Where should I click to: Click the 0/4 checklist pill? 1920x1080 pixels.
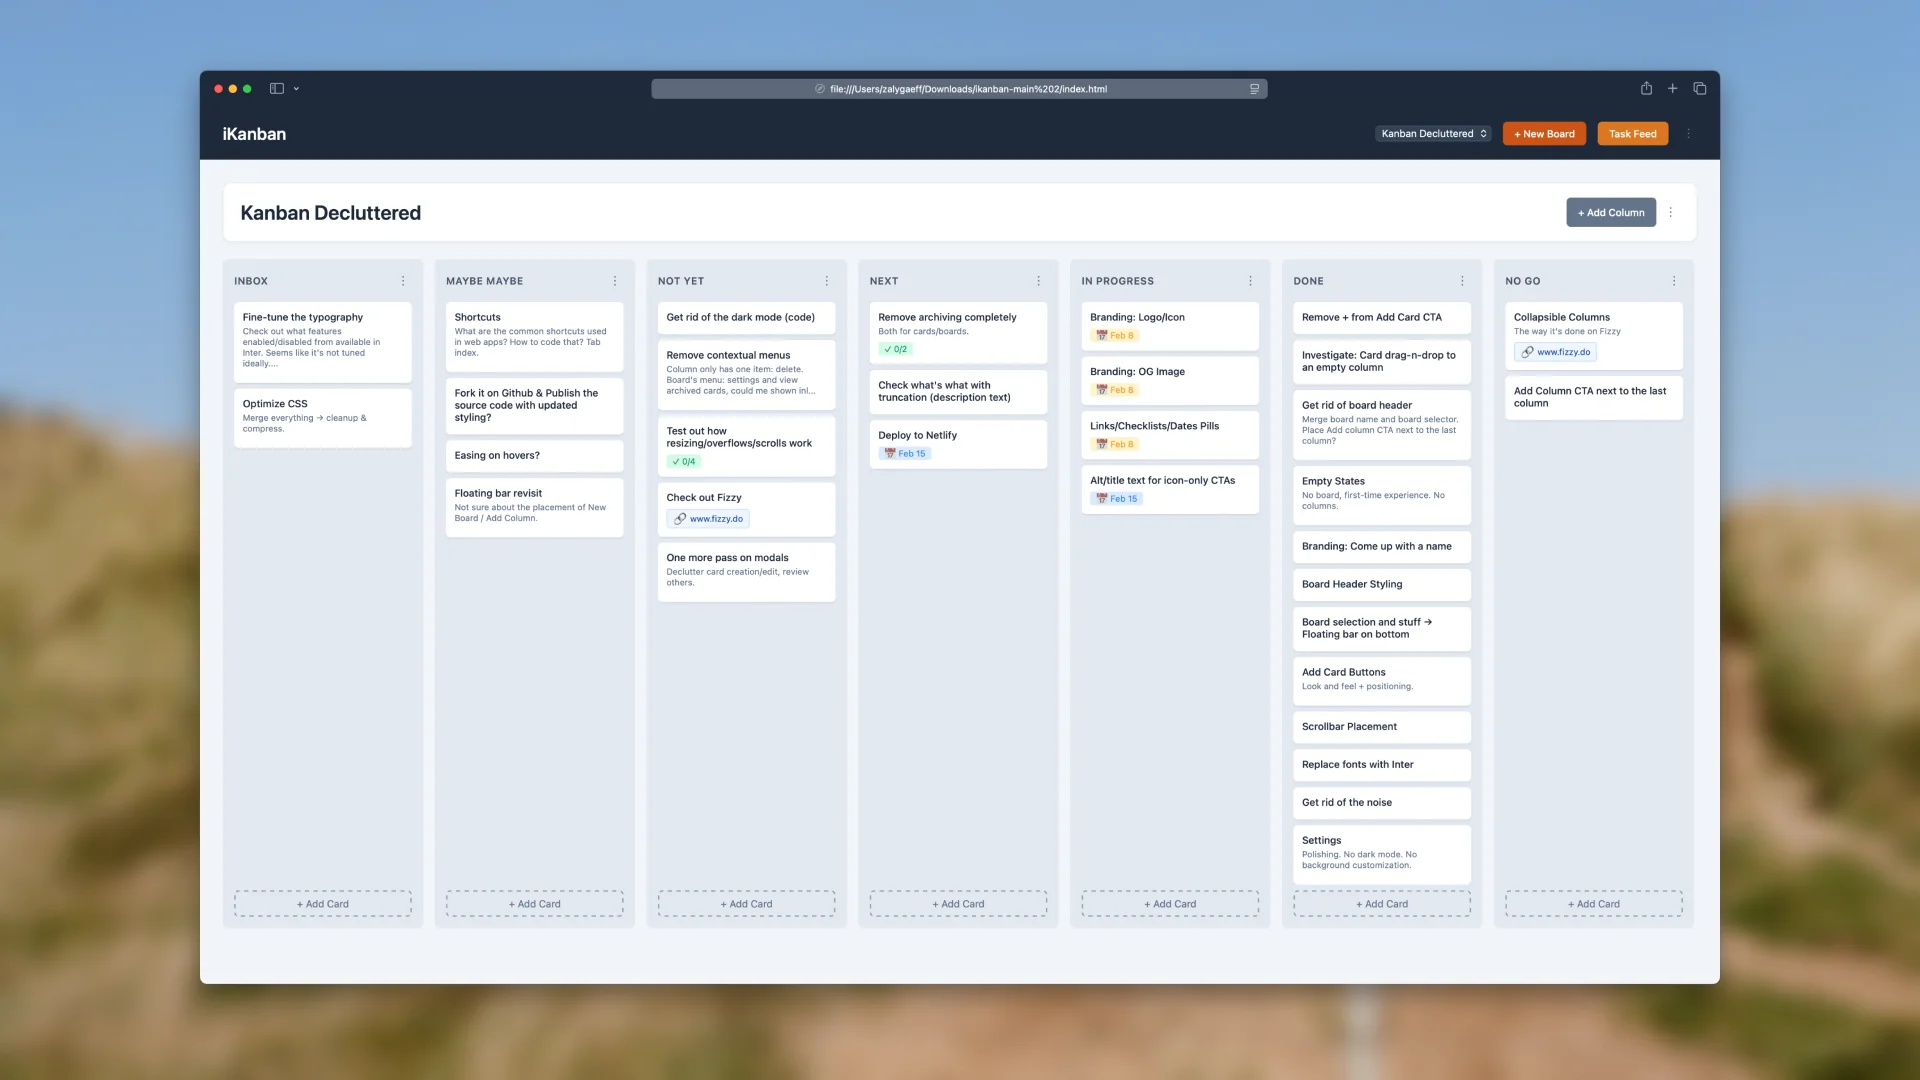(684, 462)
